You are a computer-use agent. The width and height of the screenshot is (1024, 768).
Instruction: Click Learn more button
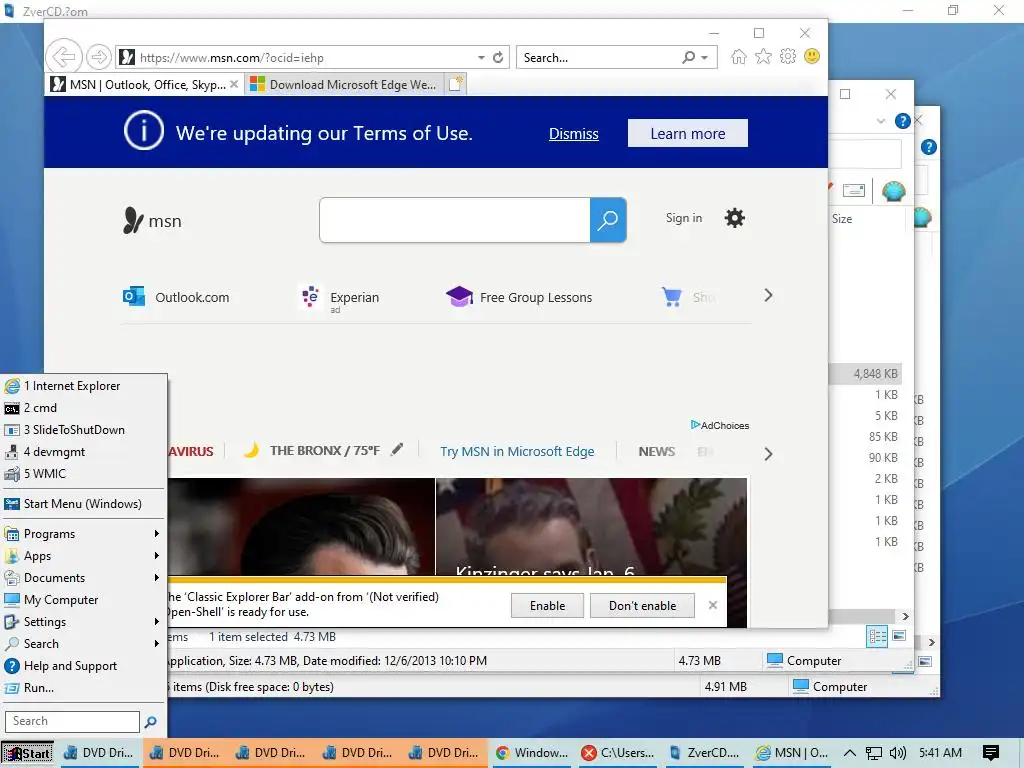(x=688, y=133)
